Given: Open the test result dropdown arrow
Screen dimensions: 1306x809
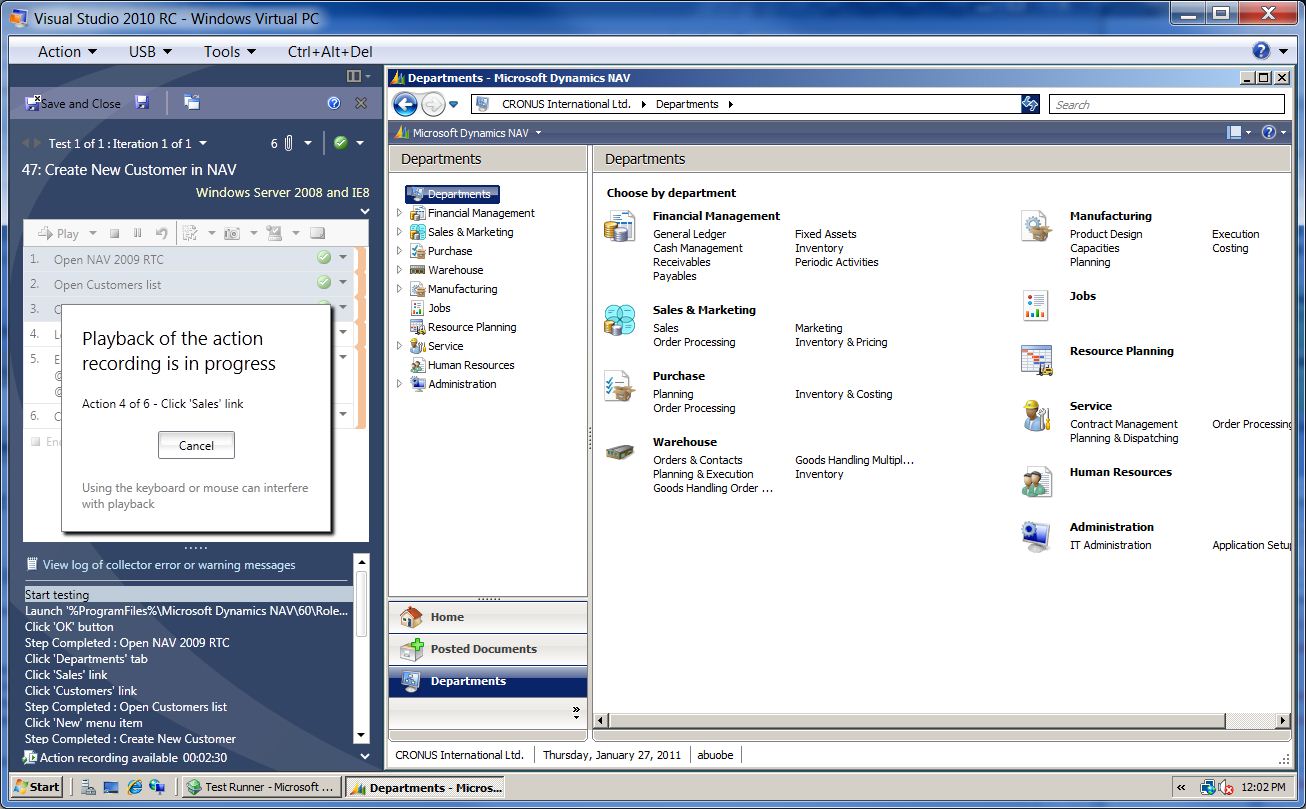Looking at the screenshot, I should pyautogui.click(x=360, y=144).
